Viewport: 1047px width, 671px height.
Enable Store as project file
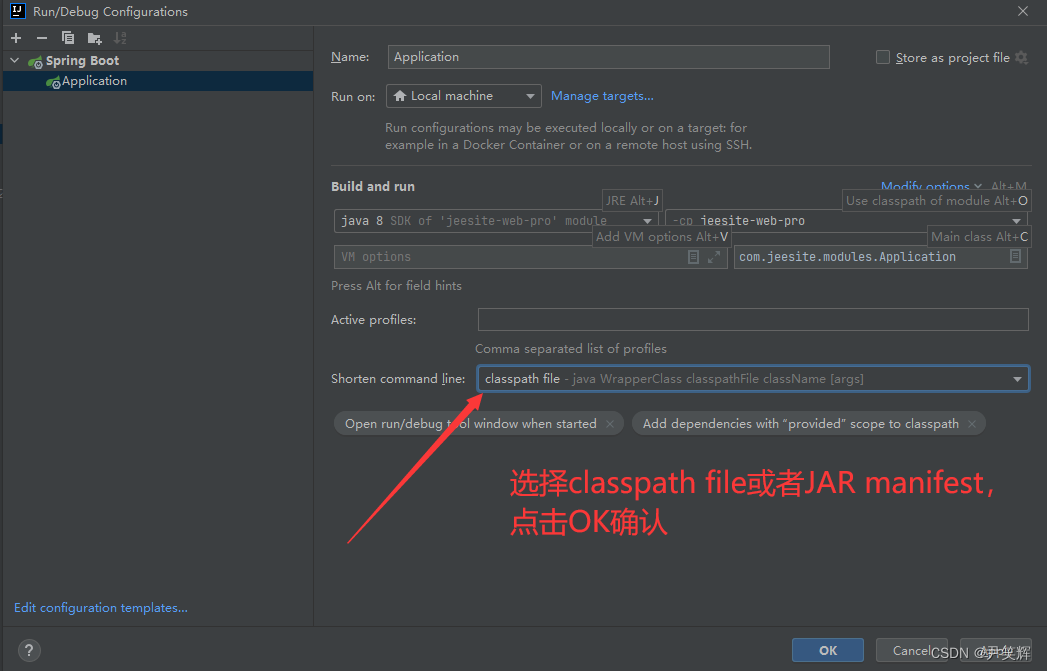coord(882,57)
